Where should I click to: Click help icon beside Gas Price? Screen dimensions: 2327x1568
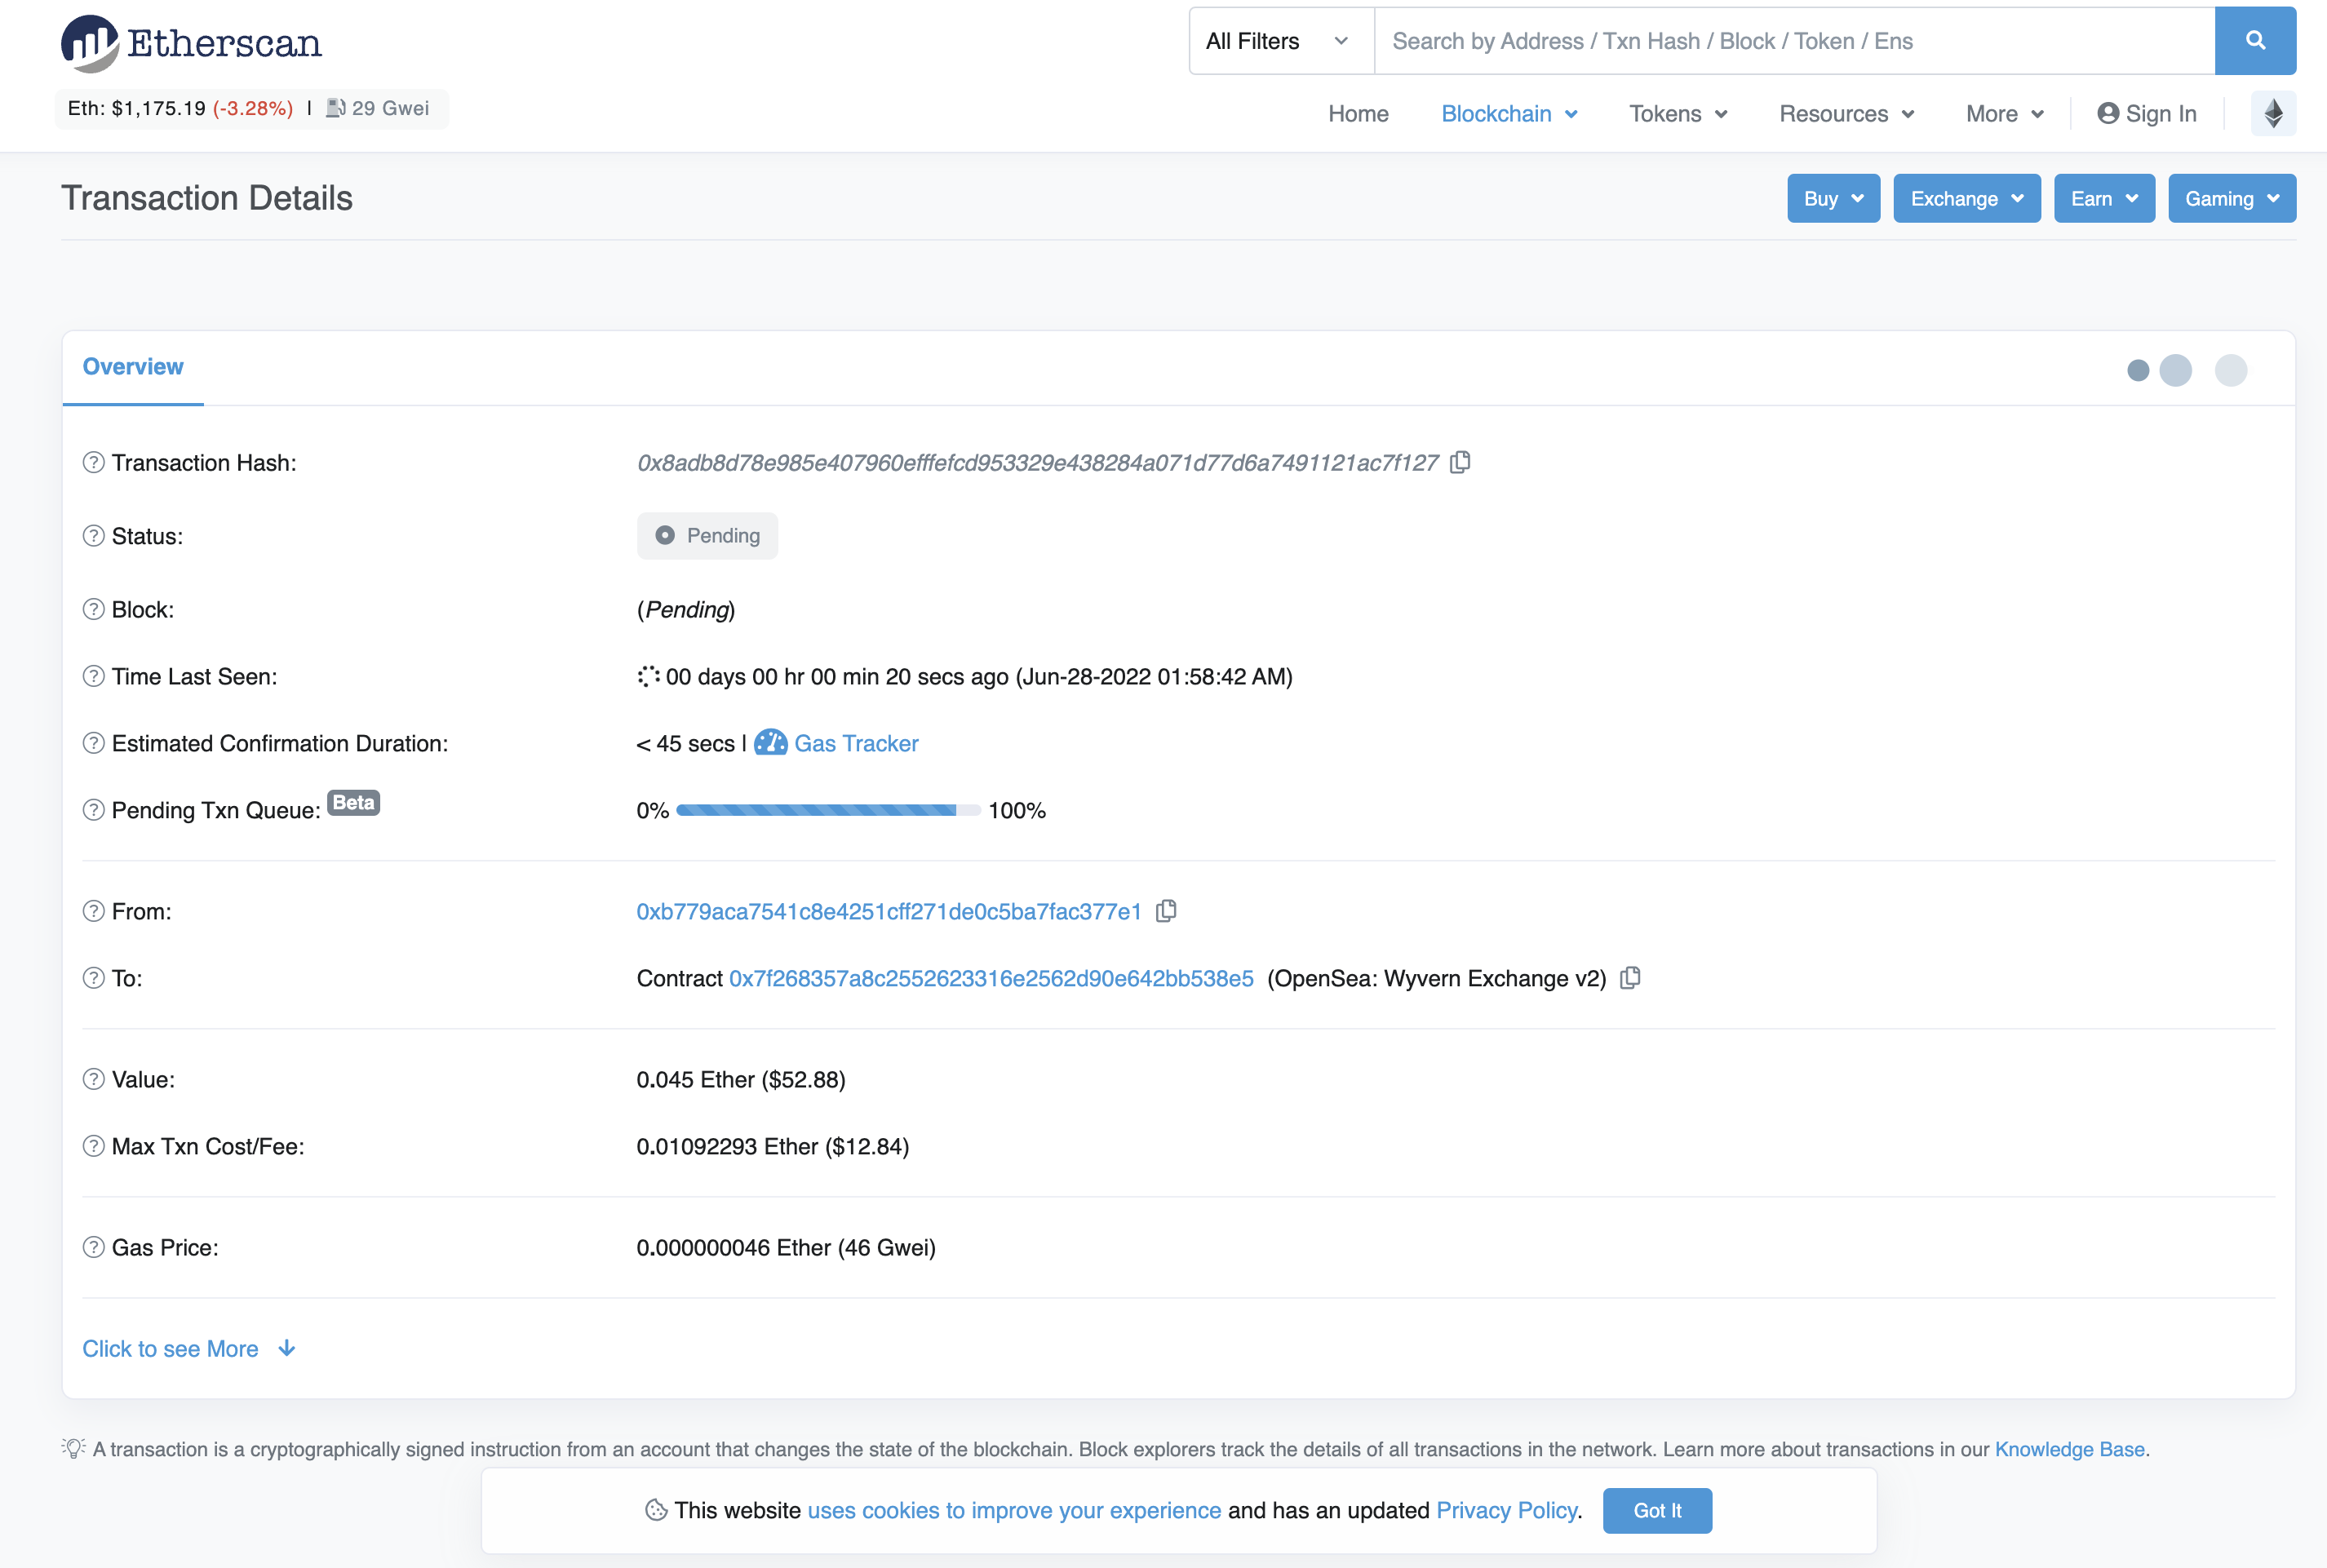coord(93,1248)
